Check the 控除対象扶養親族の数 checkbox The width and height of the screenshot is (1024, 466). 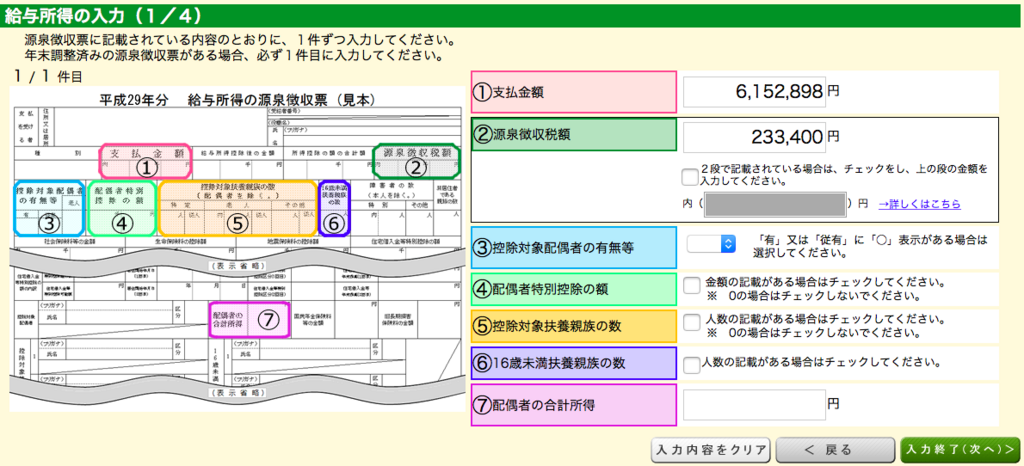690,323
